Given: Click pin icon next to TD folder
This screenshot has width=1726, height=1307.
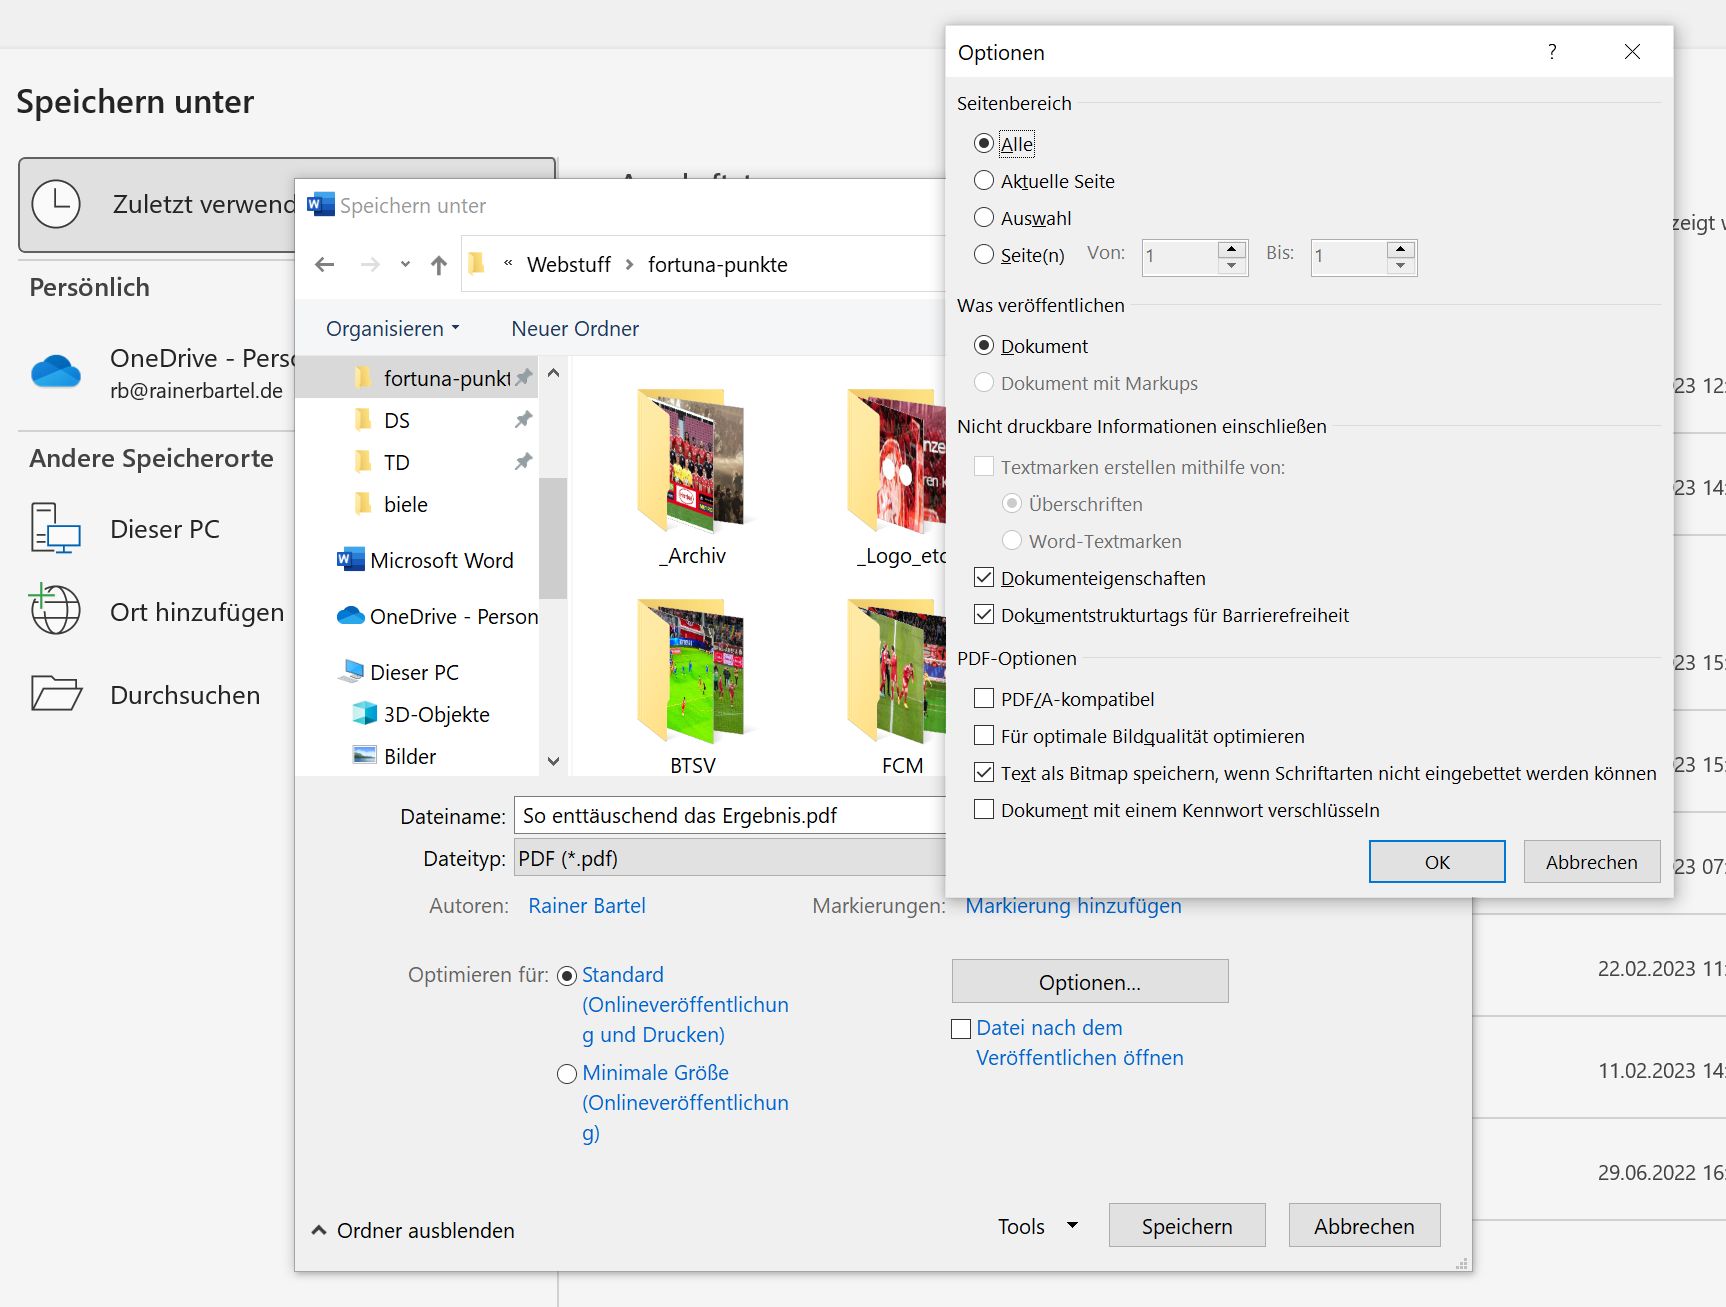Looking at the screenshot, I should point(523,462).
